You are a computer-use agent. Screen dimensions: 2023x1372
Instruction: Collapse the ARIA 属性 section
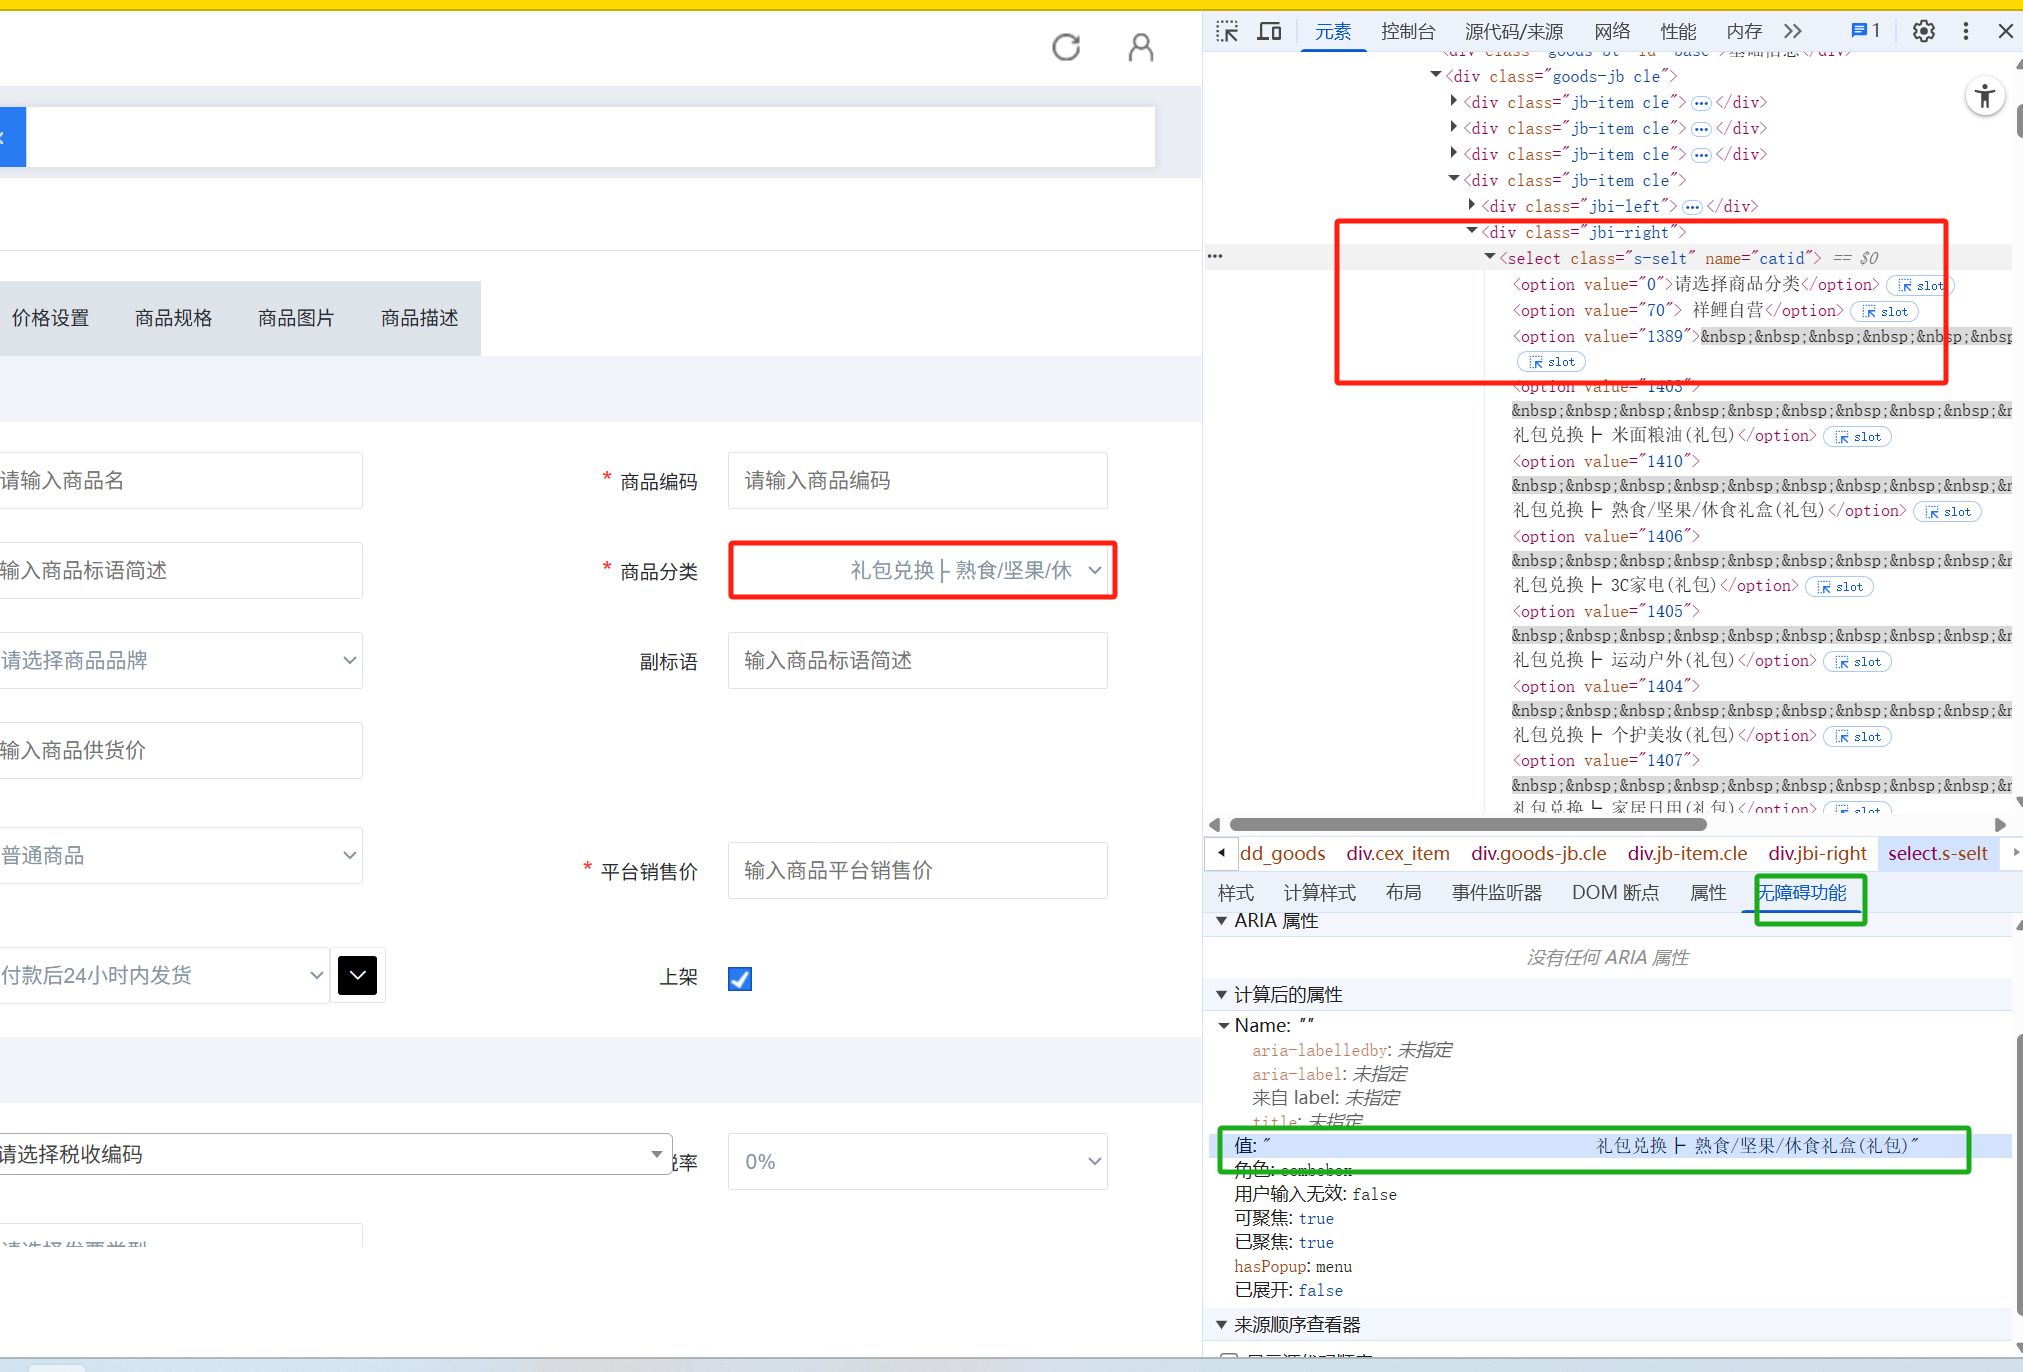pyautogui.click(x=1222, y=921)
